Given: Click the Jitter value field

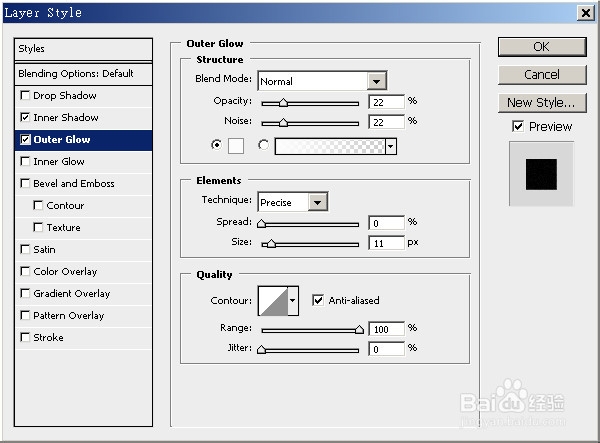Looking at the screenshot, I should point(386,349).
